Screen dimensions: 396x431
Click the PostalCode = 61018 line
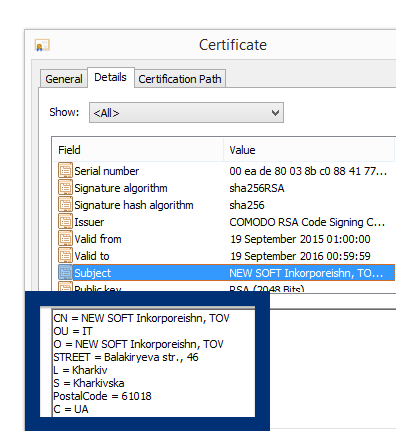pos(102,396)
